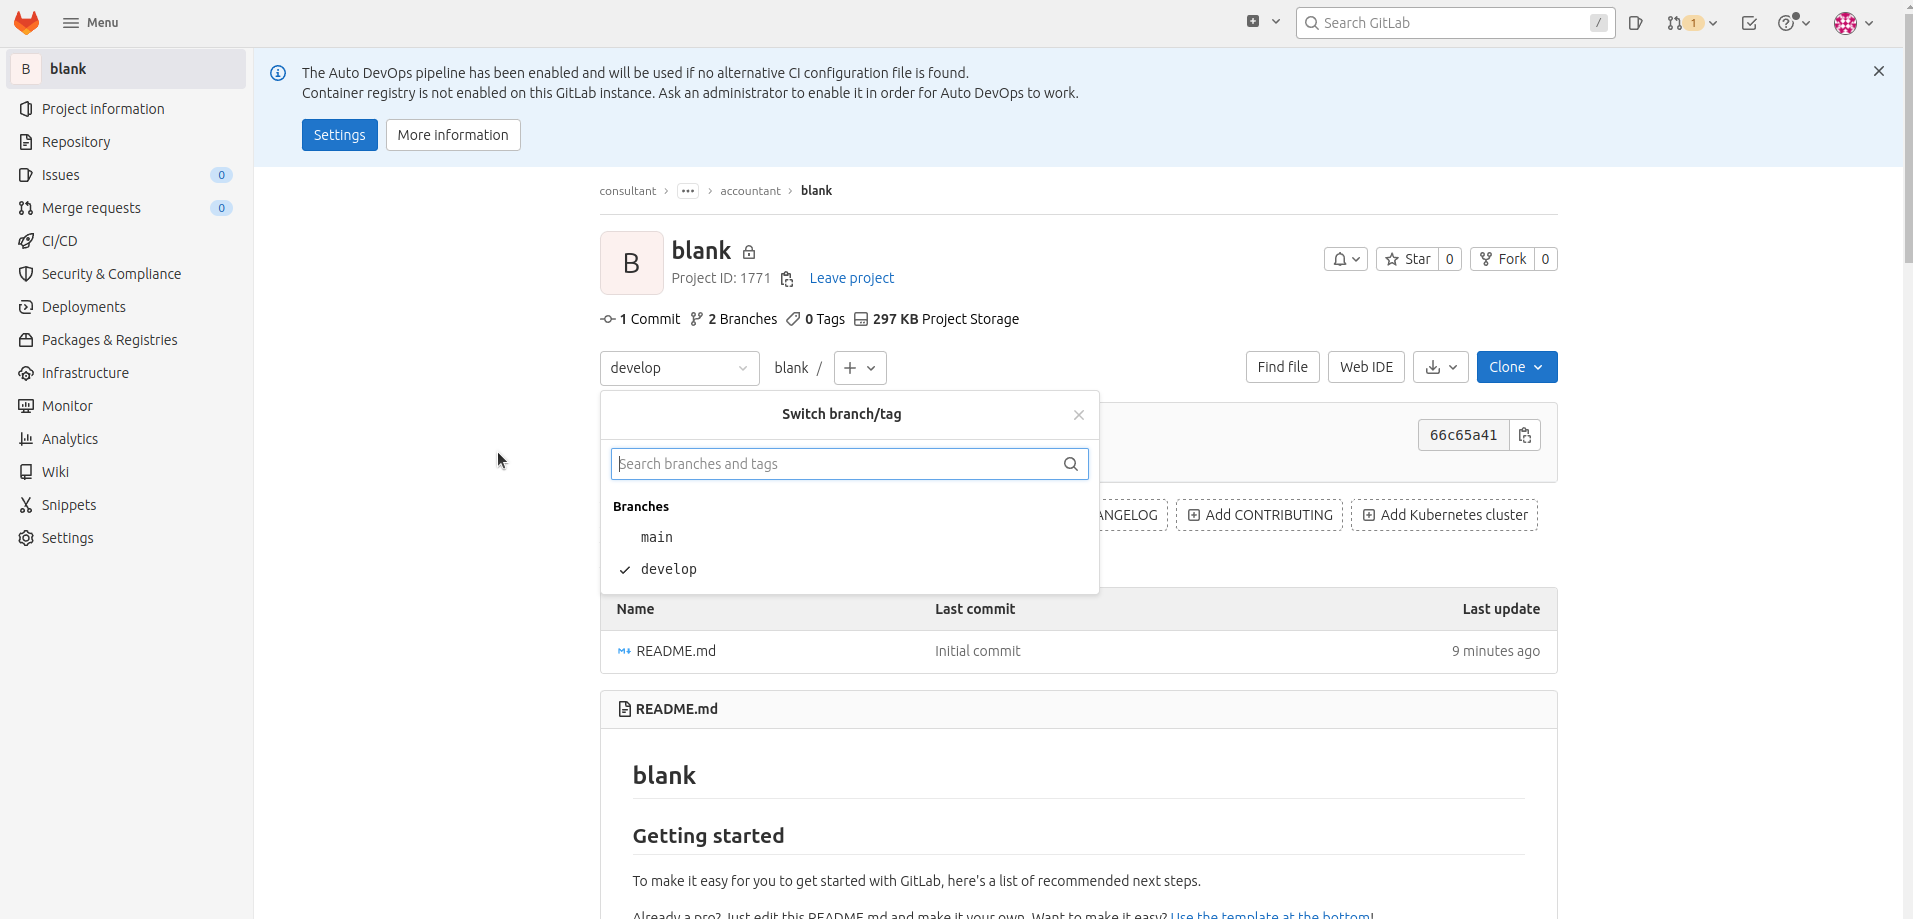
Task: Open the 1 Commit link
Action: 640,319
